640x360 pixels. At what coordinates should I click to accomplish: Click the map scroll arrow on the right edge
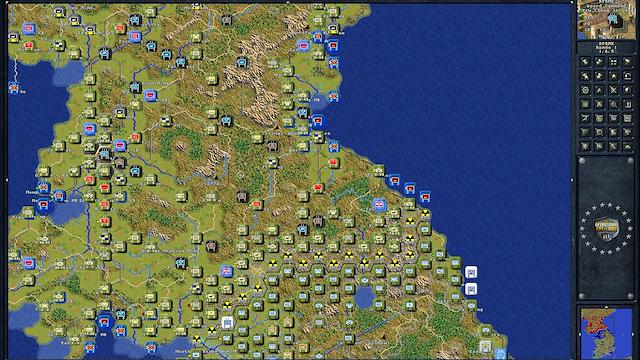pos(572,180)
